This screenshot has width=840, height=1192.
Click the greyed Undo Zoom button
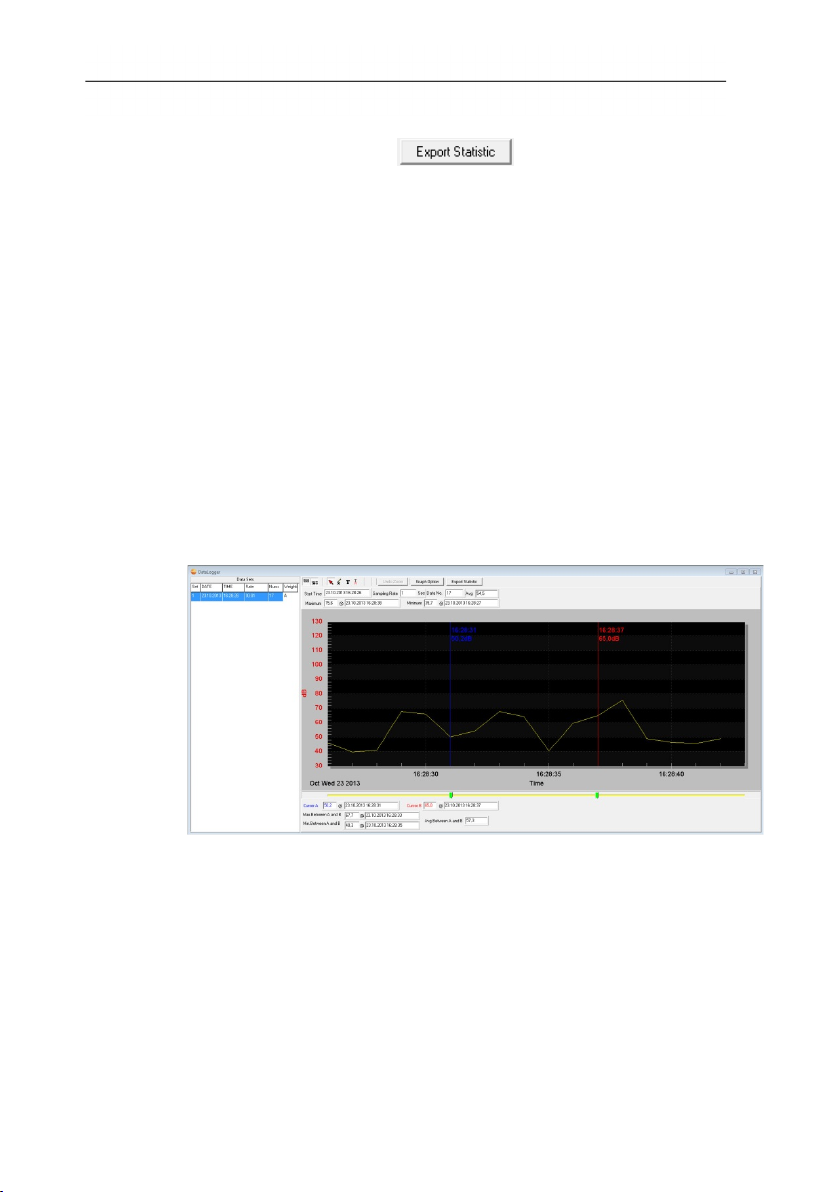pos(393,582)
